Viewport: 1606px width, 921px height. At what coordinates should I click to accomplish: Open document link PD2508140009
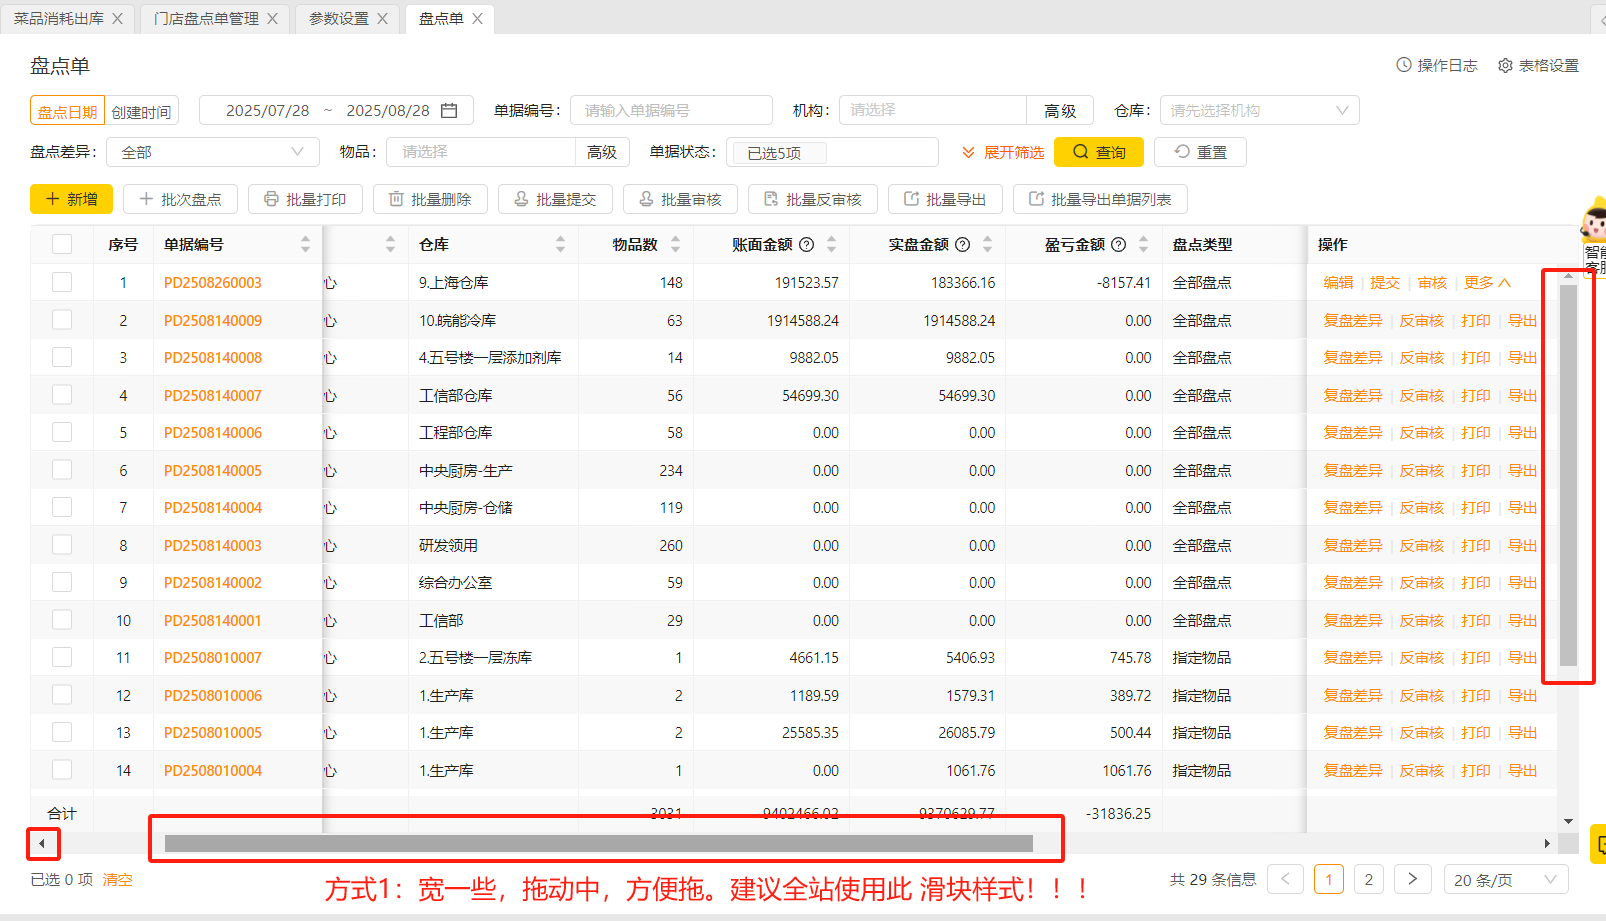tap(213, 320)
